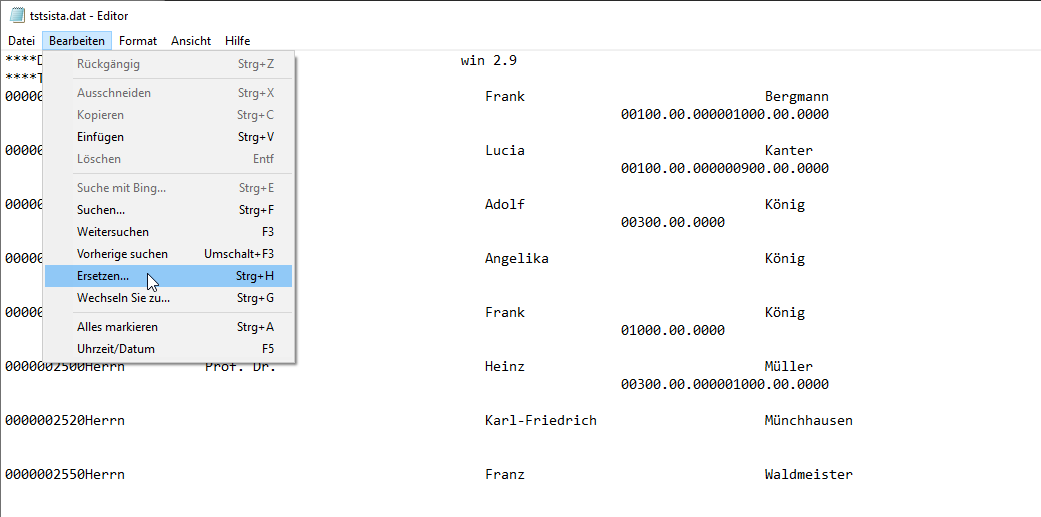Screen dimensions: 1041x517
Task: Click the Notepad icon in title bar
Action: (17, 15)
